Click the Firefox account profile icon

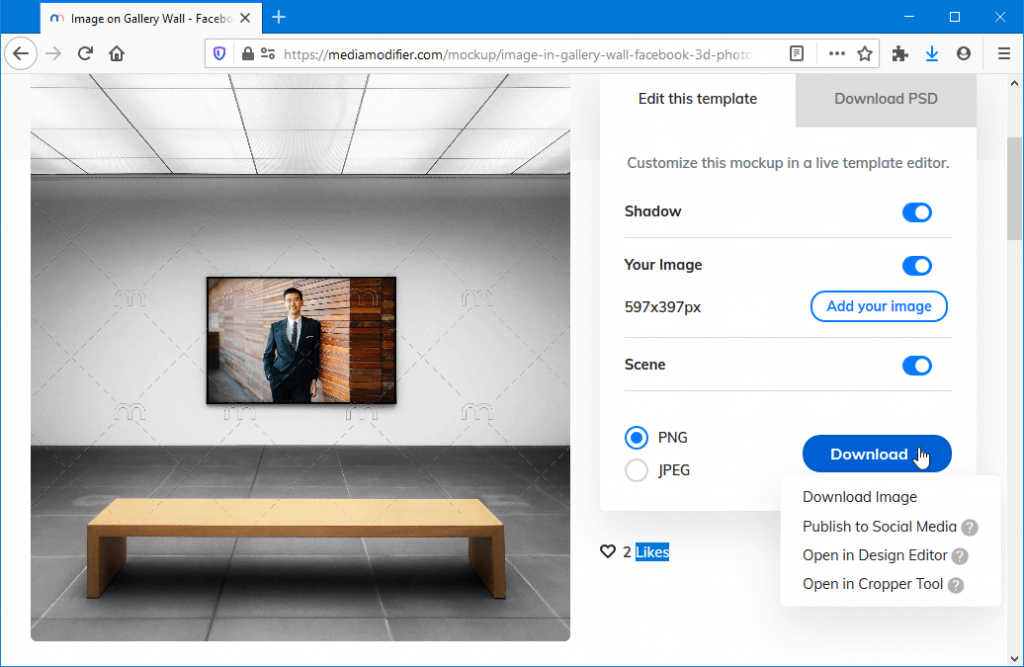962,53
